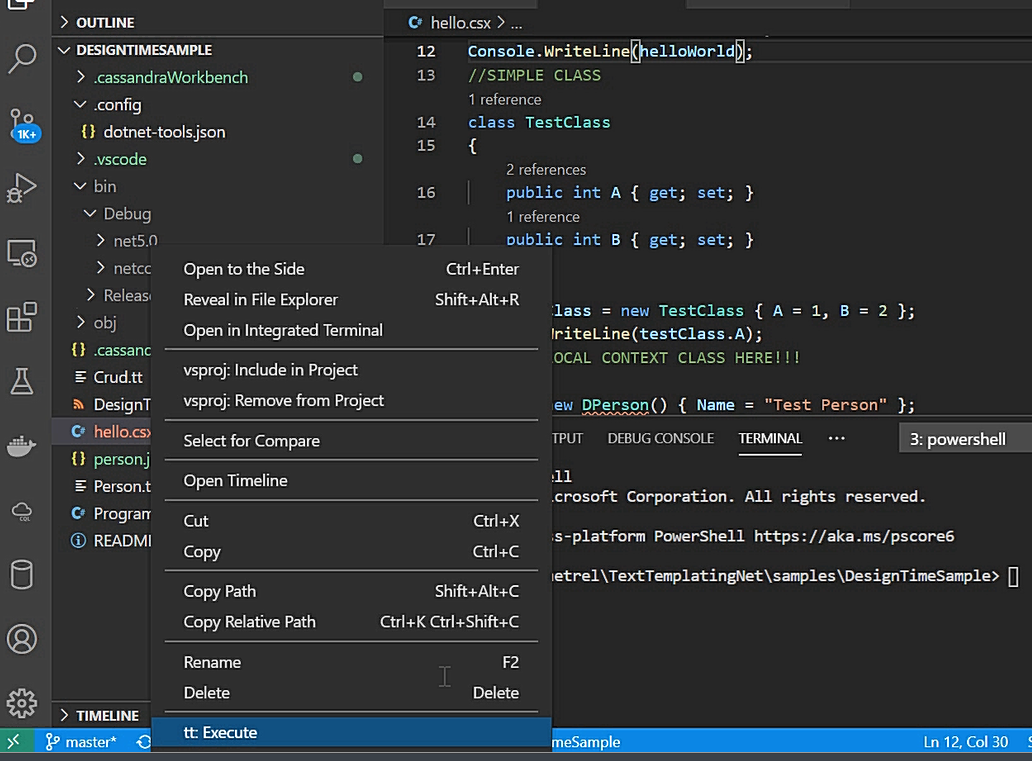The height and width of the screenshot is (761, 1032).
Task: Click the synchronize changes icon in status bar
Action: point(143,742)
